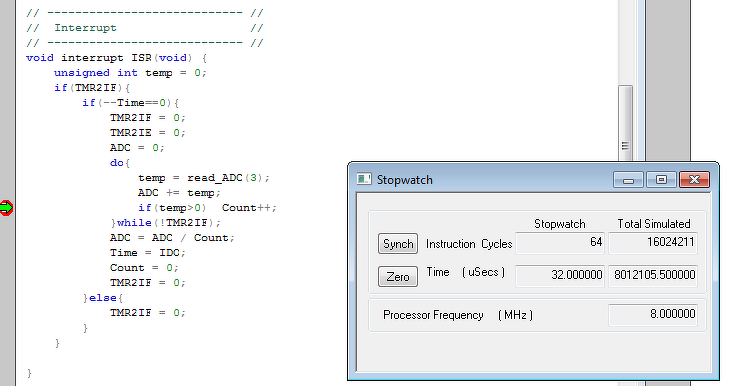Click the line 'Count = 0;'
The image size is (755, 386).
pyautogui.click(x=144, y=268)
